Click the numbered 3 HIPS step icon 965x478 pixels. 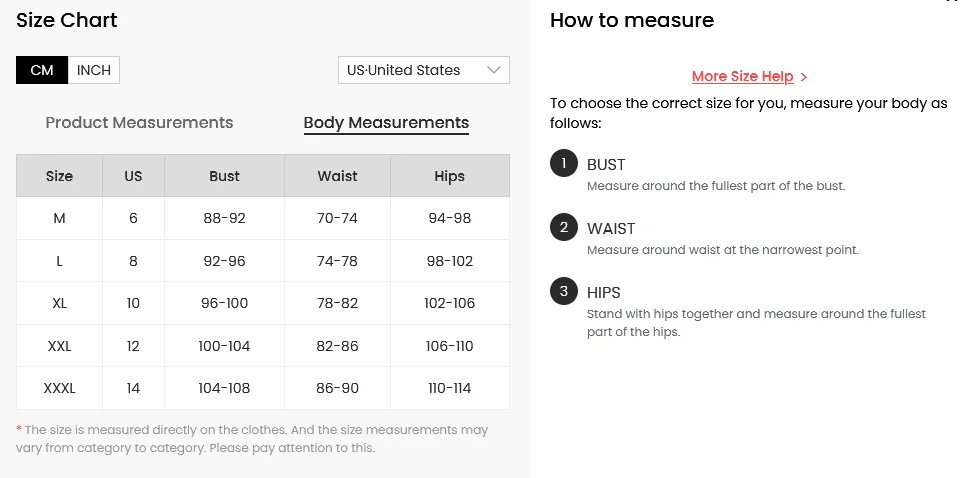point(564,292)
